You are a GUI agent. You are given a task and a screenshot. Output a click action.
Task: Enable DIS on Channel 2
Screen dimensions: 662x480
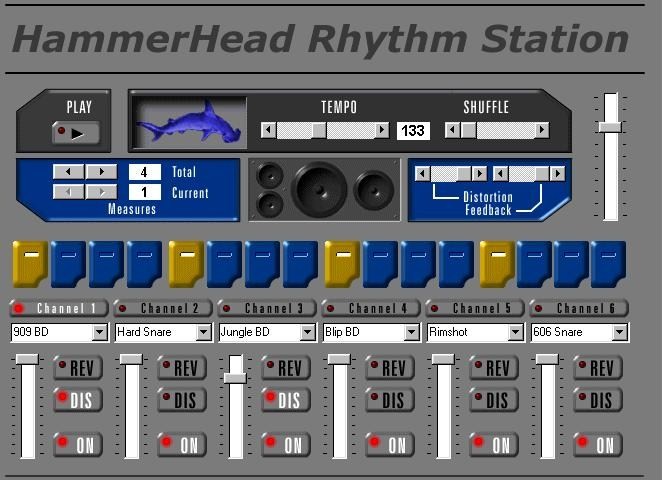coord(182,399)
